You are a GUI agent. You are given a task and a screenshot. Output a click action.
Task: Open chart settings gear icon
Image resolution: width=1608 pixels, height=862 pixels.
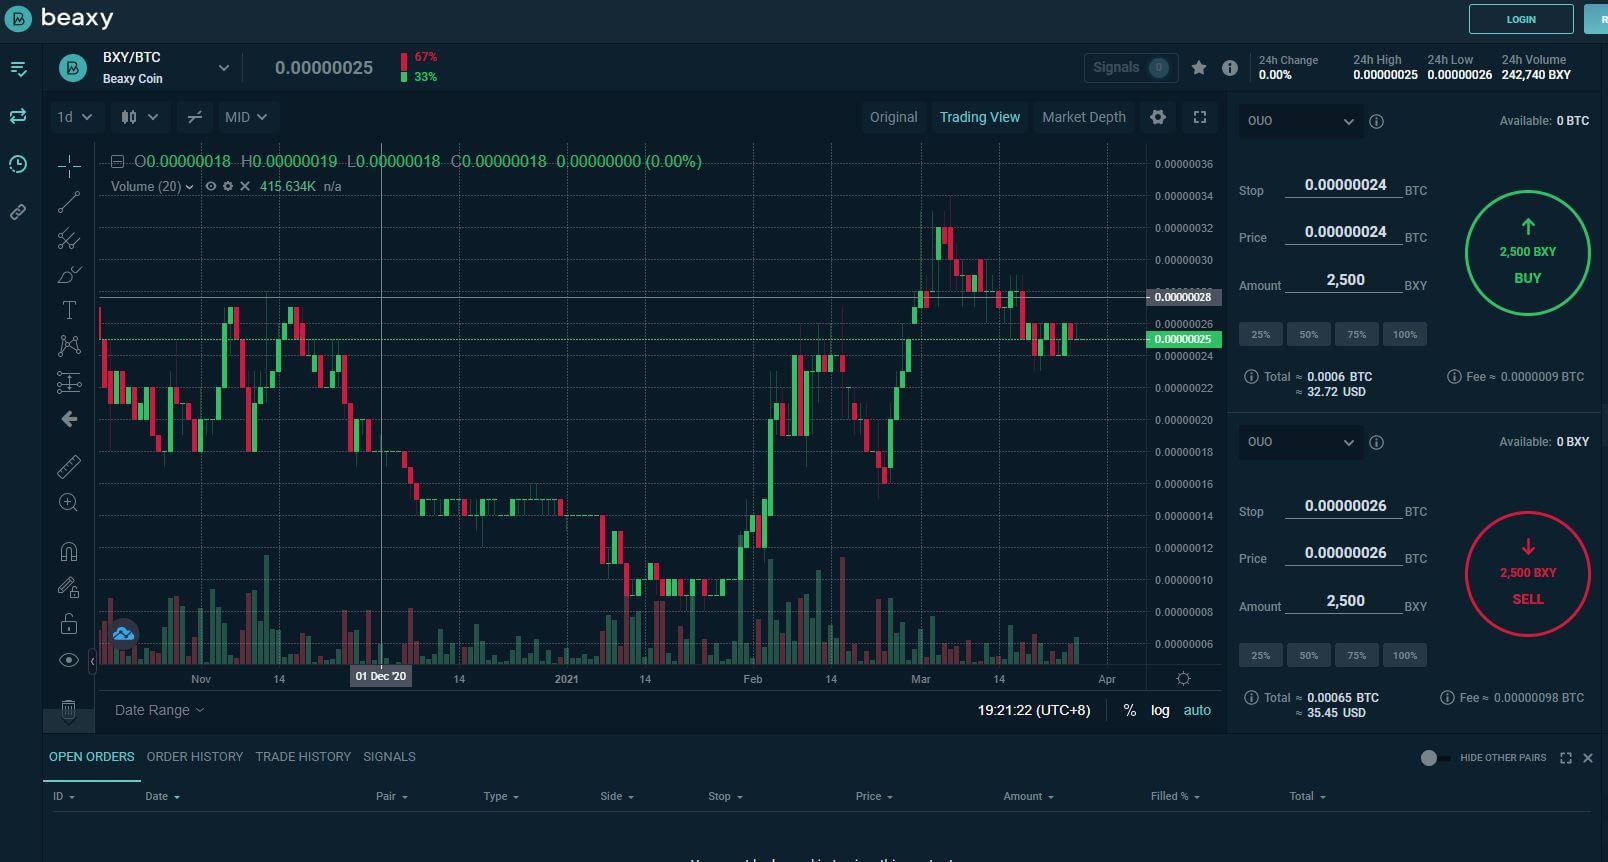(1158, 117)
